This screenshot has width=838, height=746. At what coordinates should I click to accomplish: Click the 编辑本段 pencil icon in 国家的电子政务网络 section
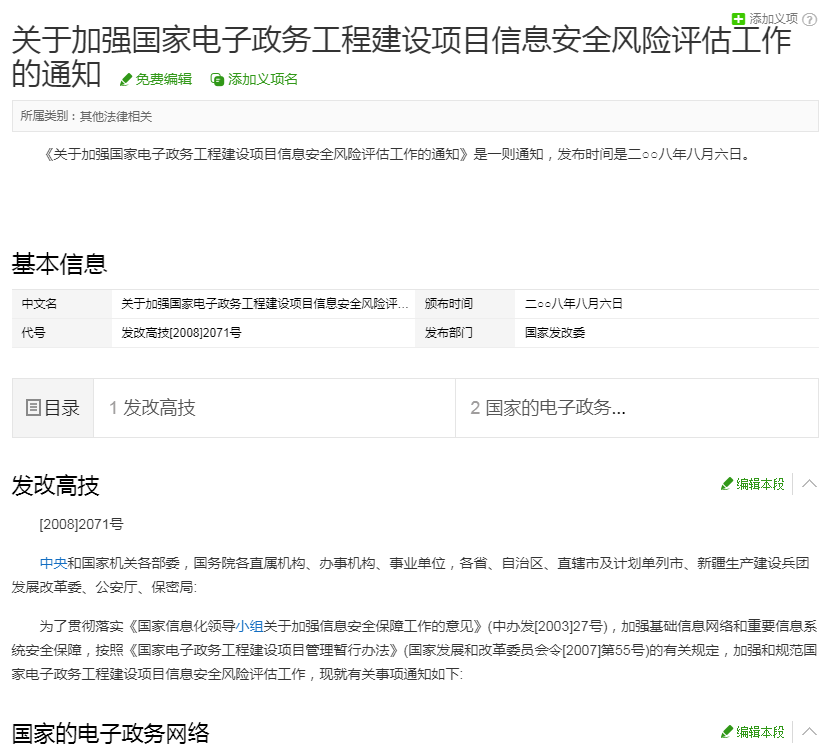coord(728,731)
